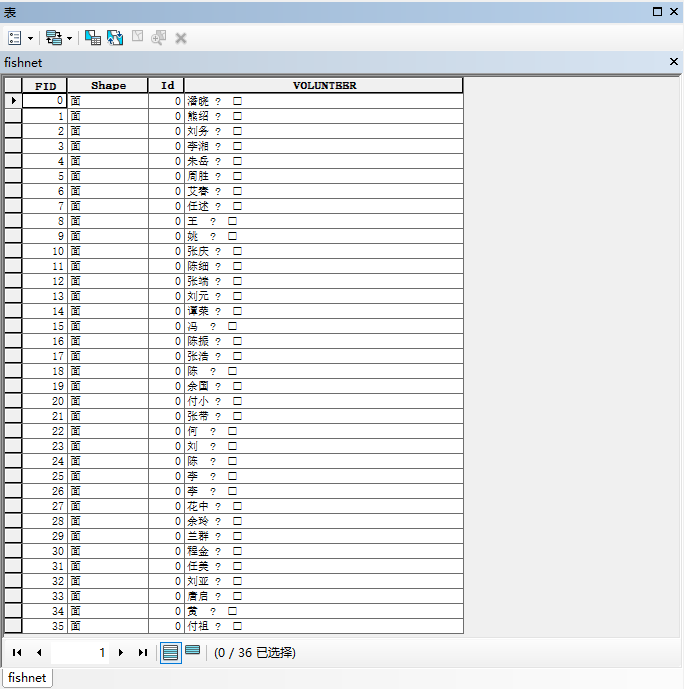Switch to the fishnet tab at bottom
684x689 pixels.
coord(27,678)
